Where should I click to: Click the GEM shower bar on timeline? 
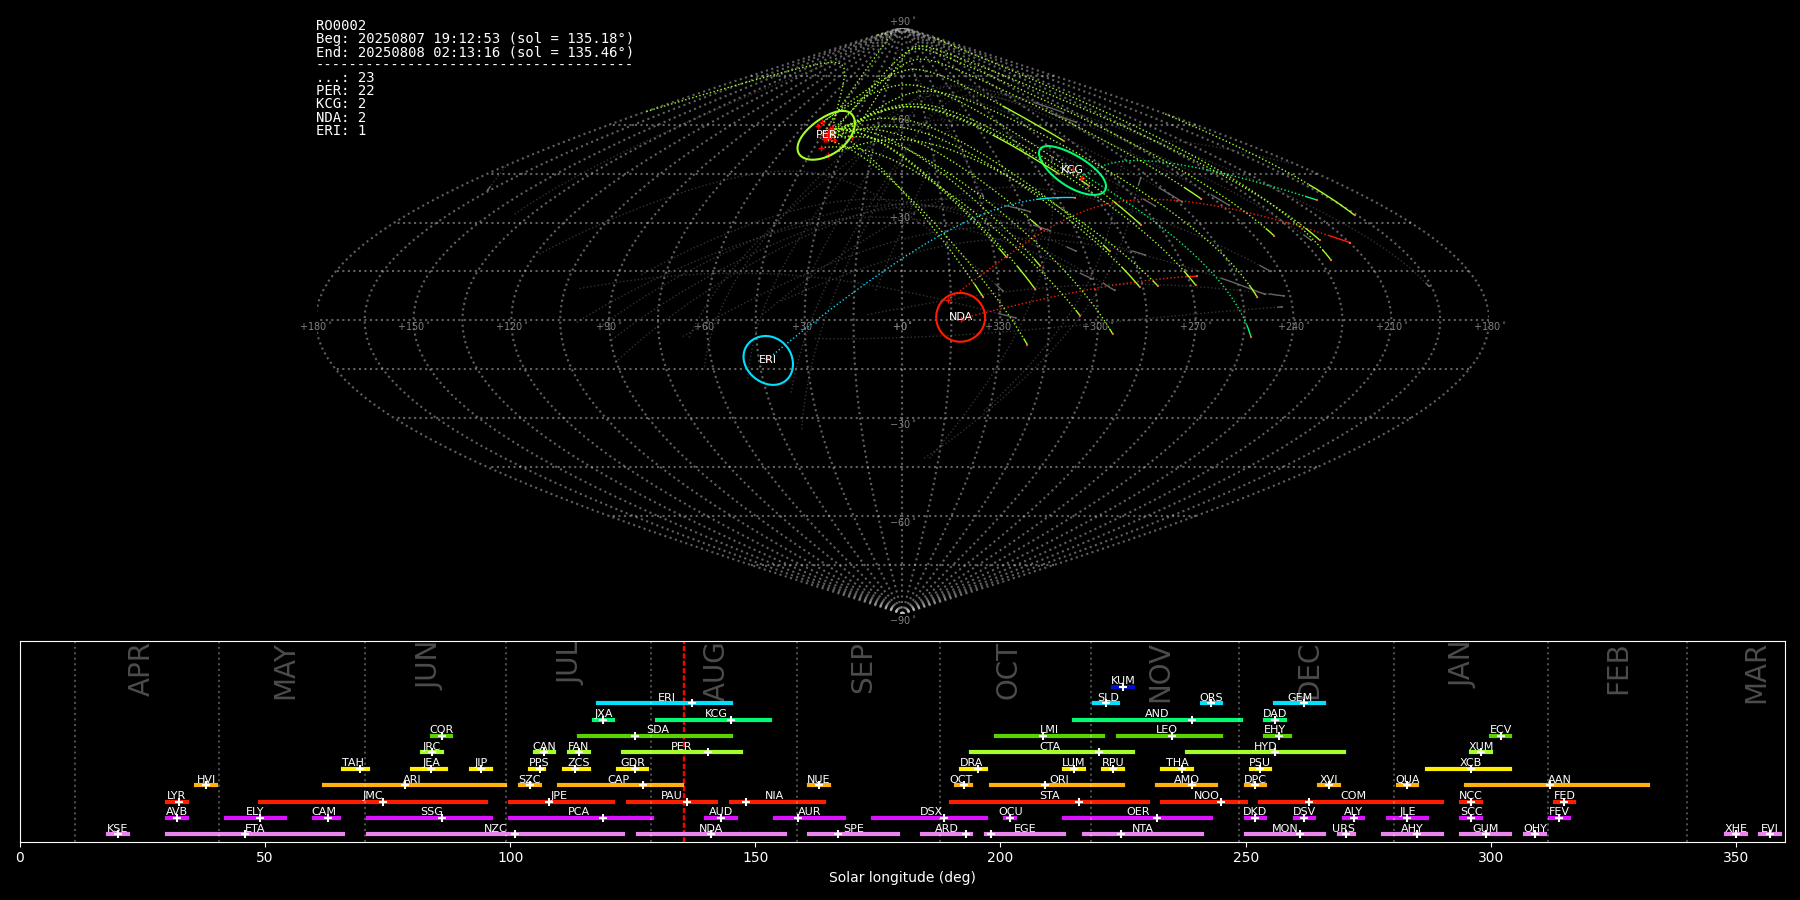click(1299, 703)
